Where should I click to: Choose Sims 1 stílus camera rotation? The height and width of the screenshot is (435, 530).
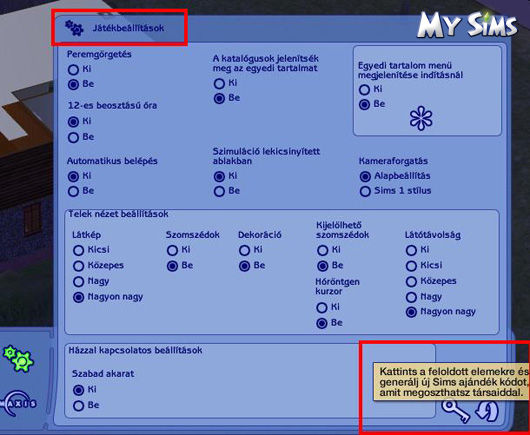365,192
